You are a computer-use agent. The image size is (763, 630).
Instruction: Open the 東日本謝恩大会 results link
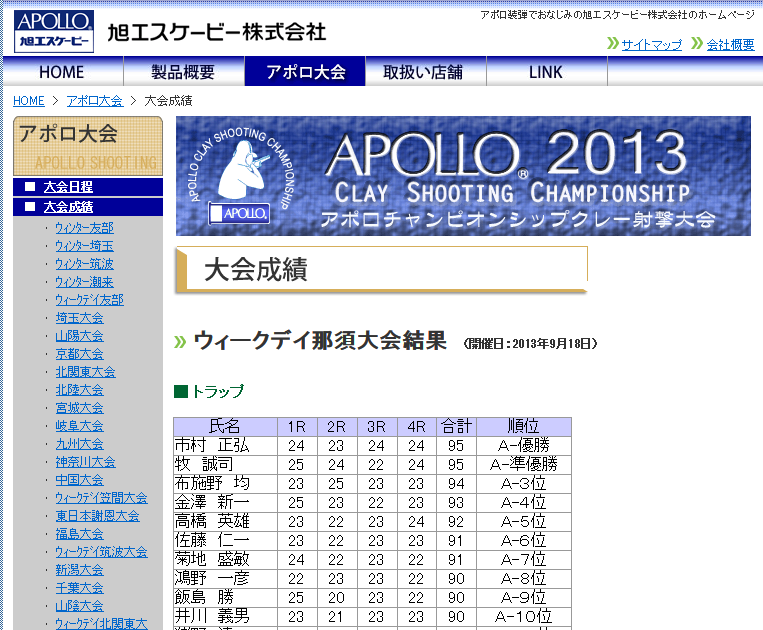coord(97,516)
